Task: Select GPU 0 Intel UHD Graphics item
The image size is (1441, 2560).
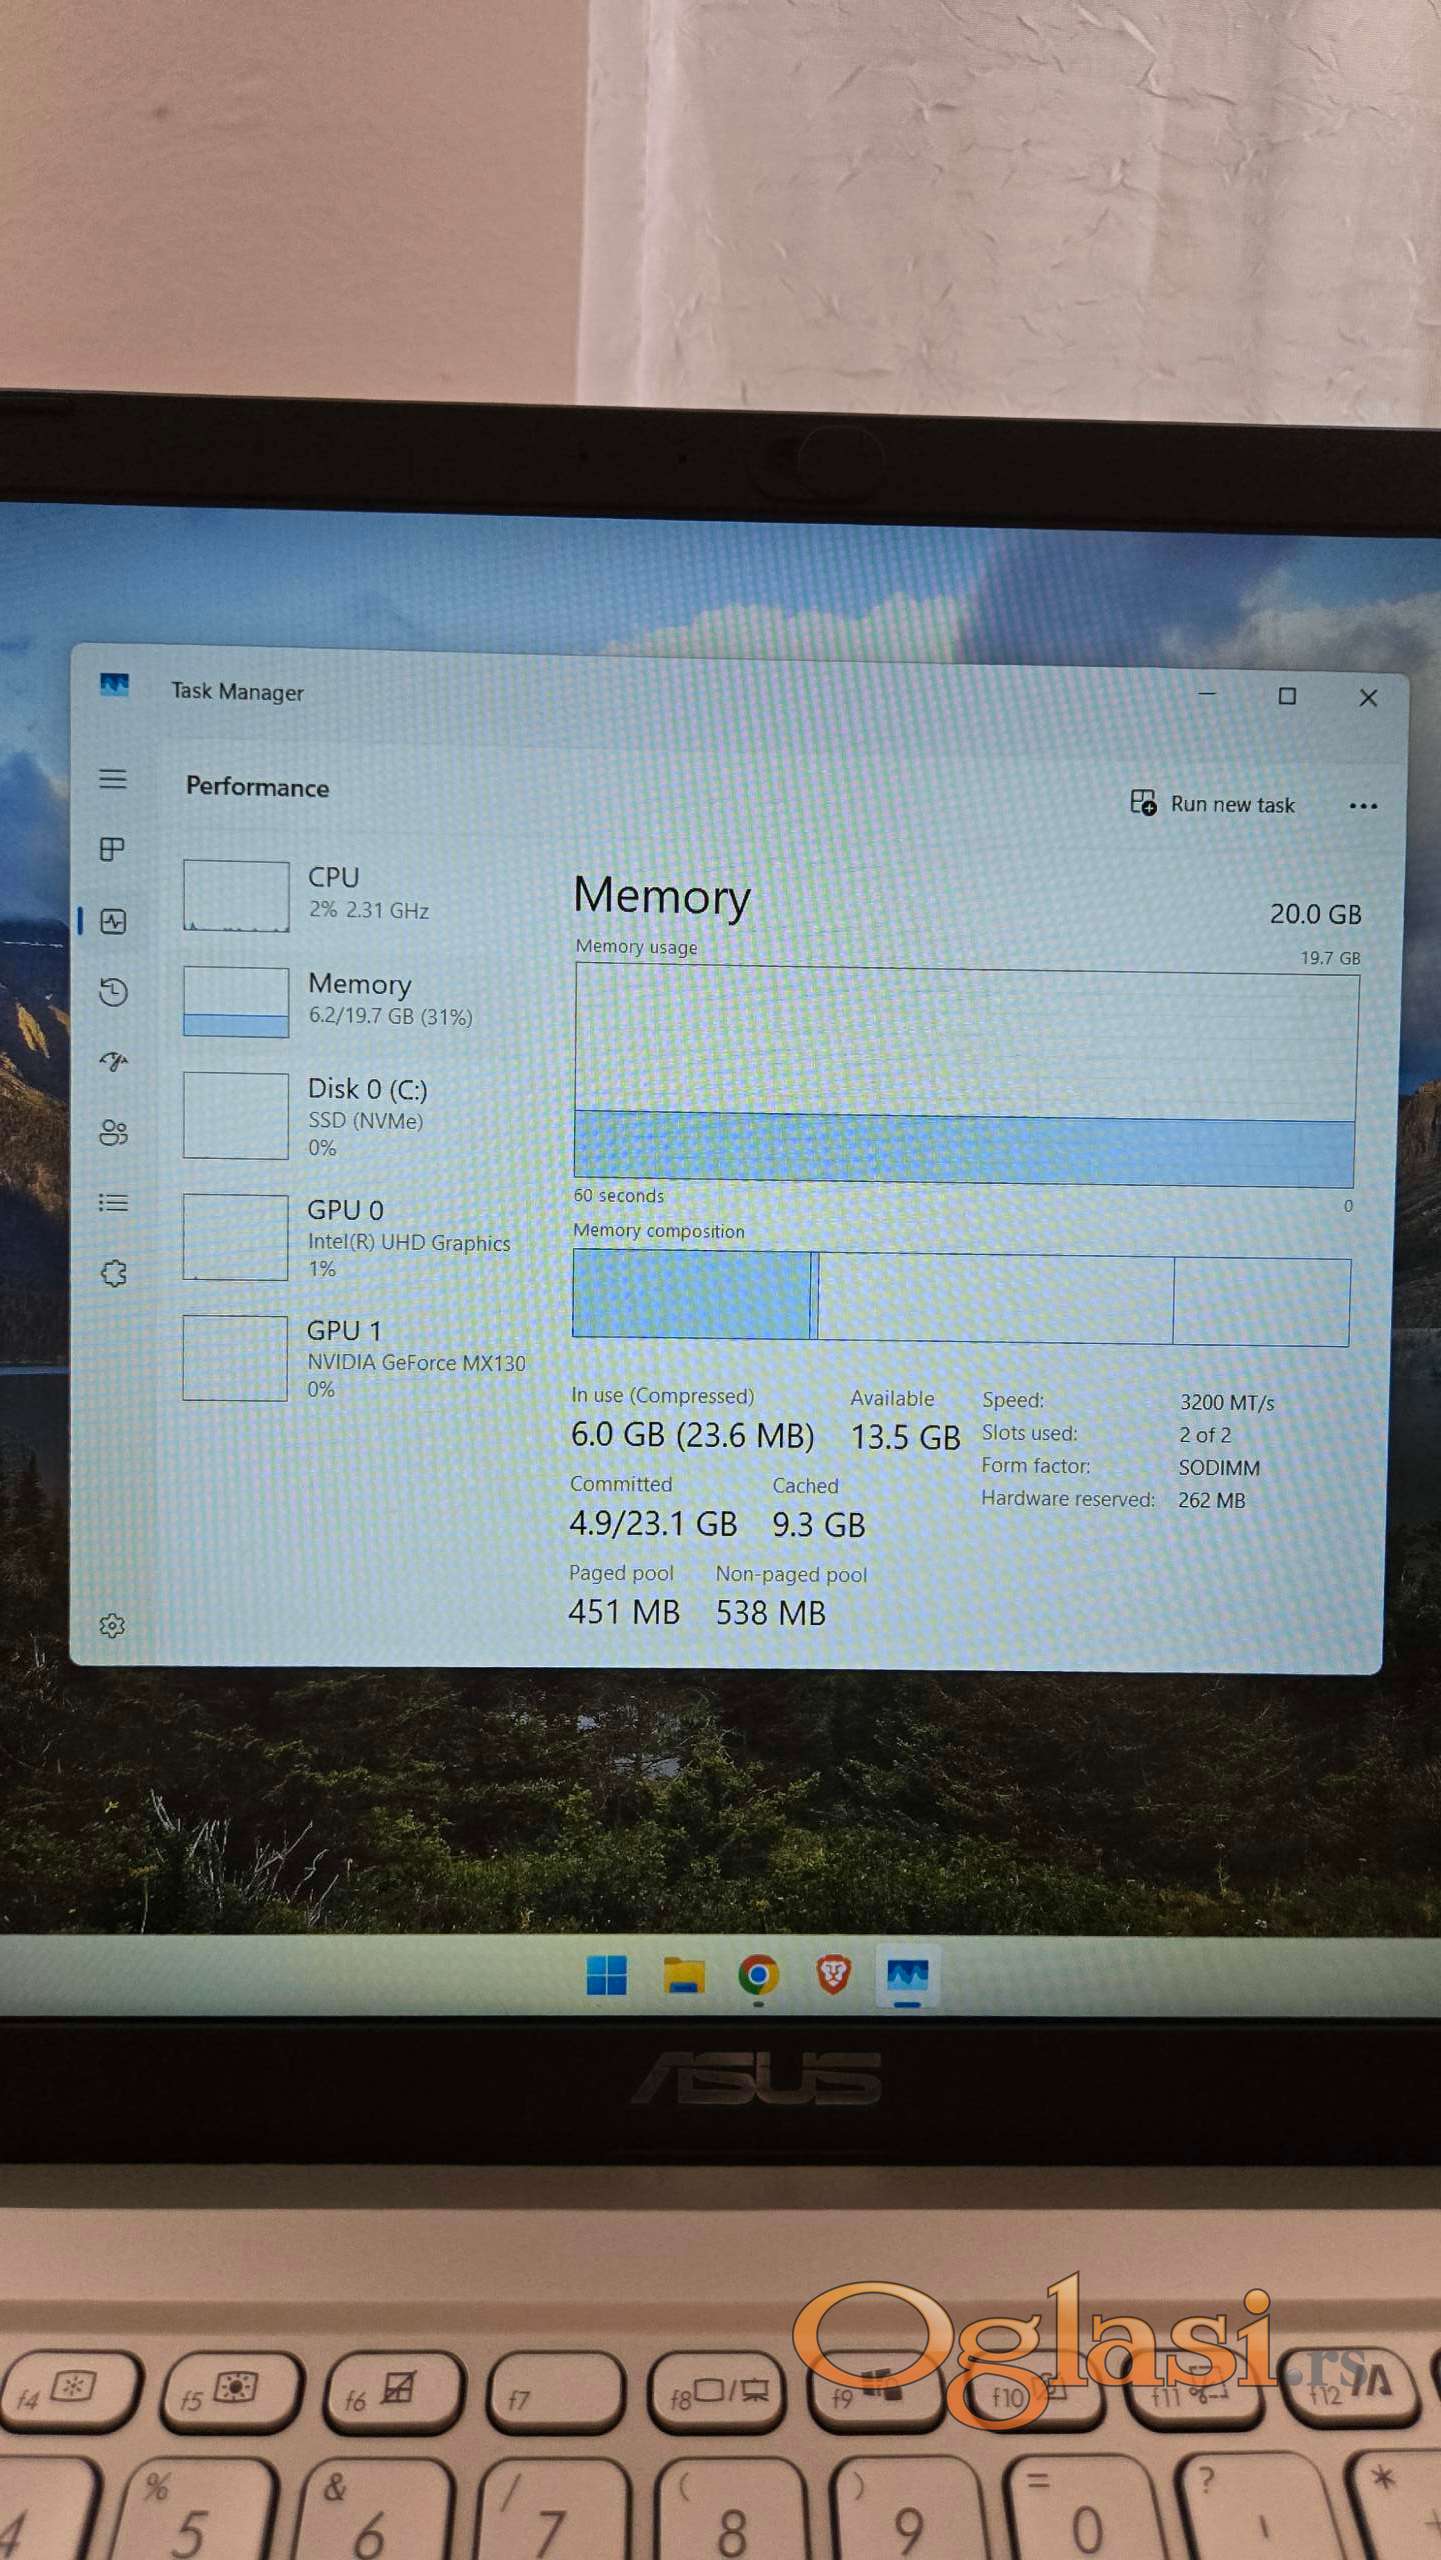Action: click(x=350, y=1238)
